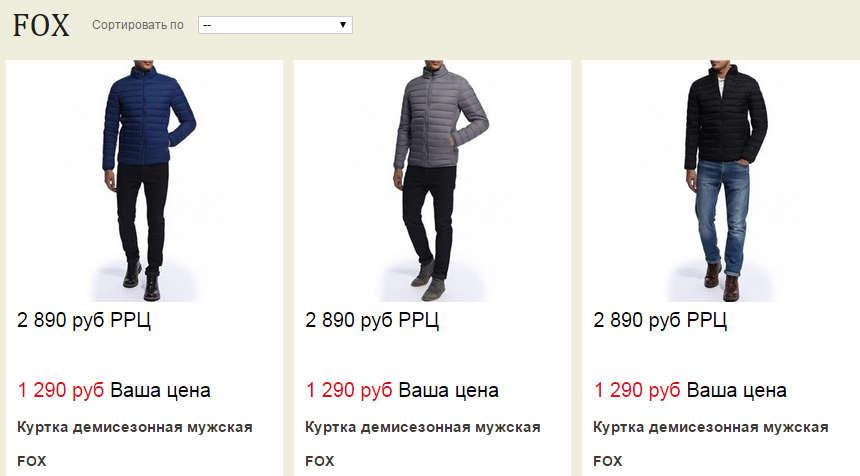Click Ваша цена text on first card
This screenshot has height=476, width=860.
(x=160, y=390)
